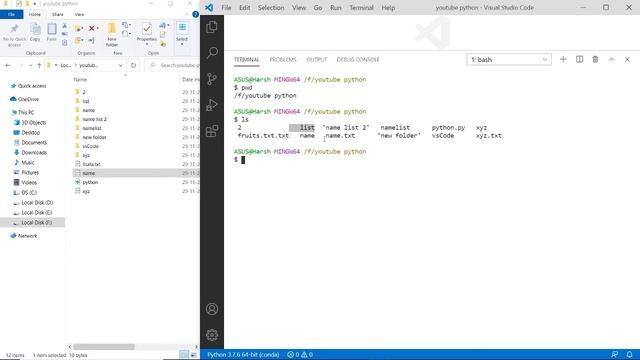
Task: Select the 'python' file in file list
Action: 90,182
